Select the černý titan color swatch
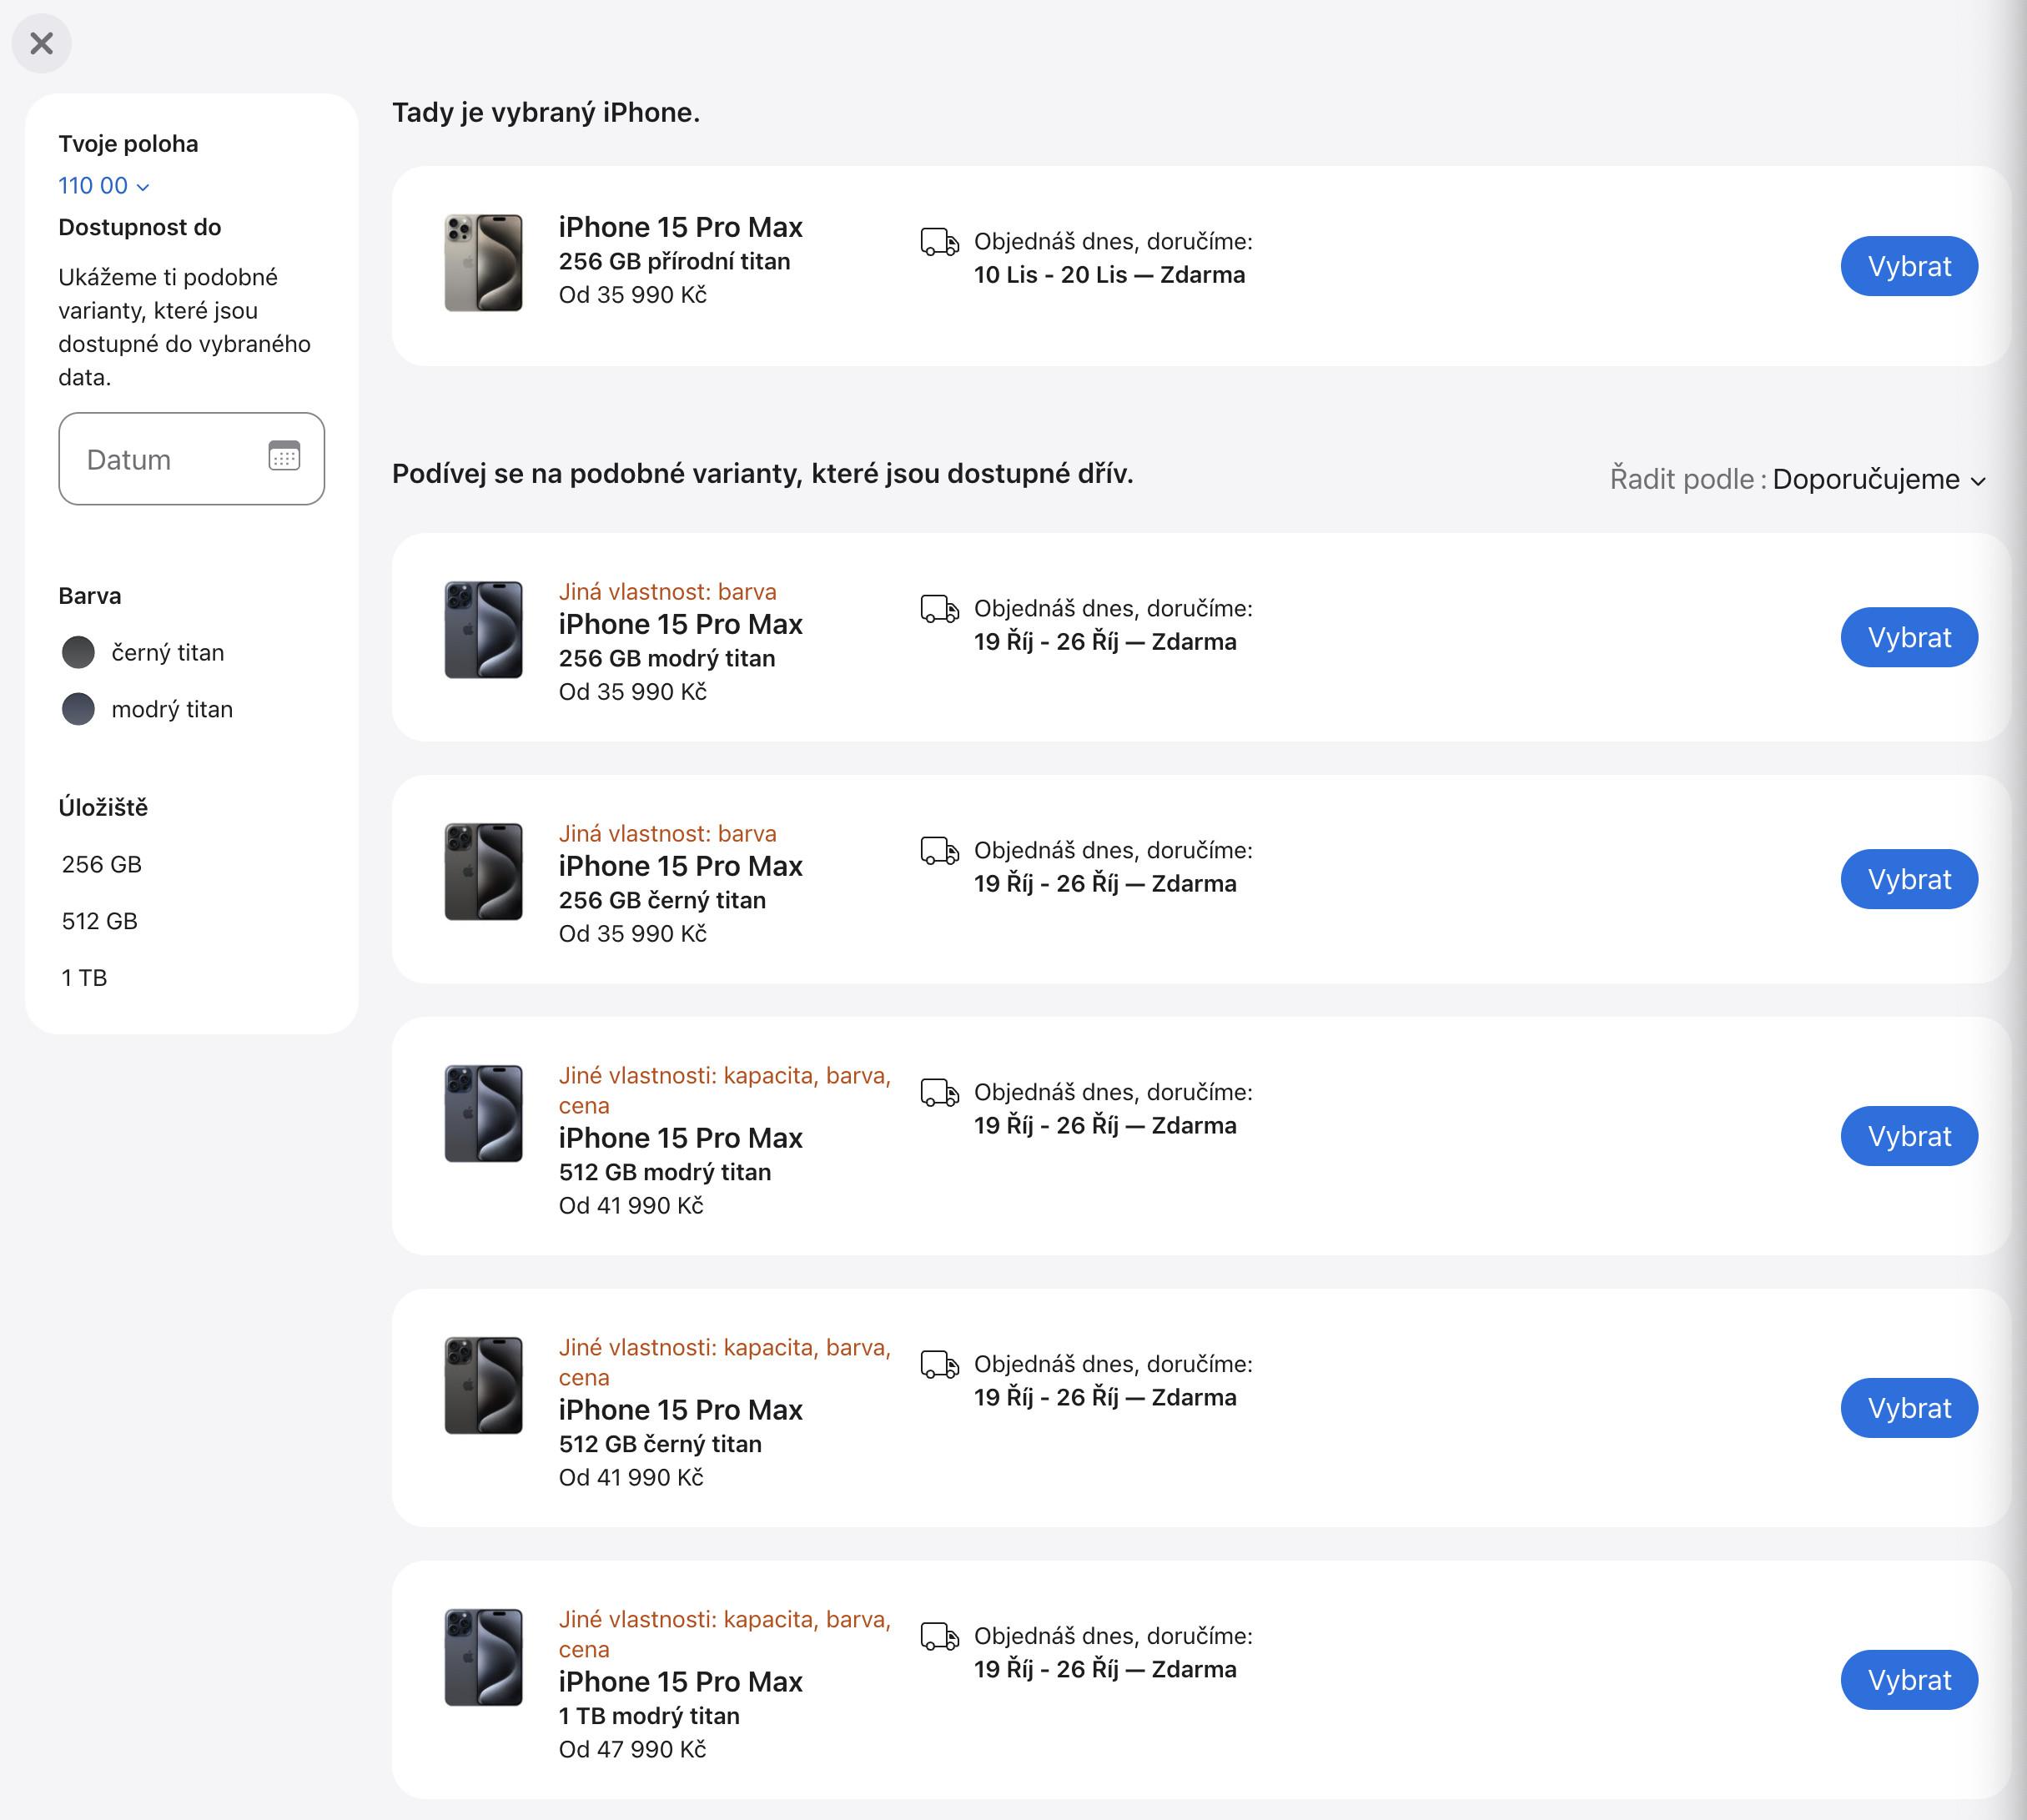 click(78, 652)
